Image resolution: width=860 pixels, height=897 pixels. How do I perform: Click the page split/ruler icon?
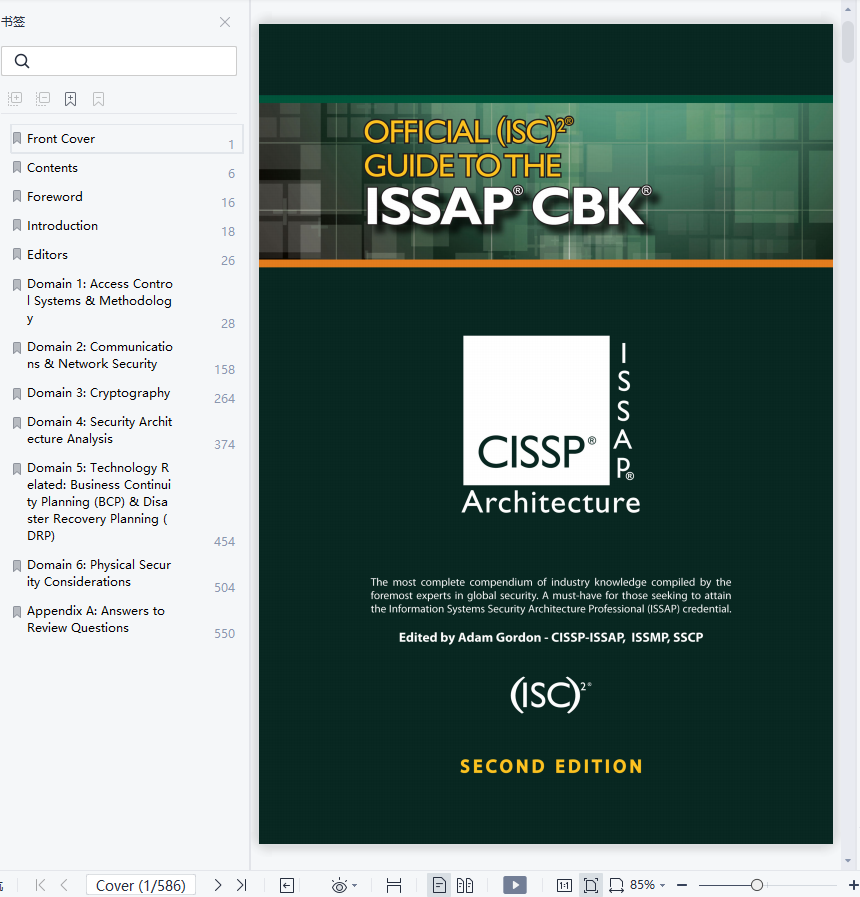coord(394,886)
